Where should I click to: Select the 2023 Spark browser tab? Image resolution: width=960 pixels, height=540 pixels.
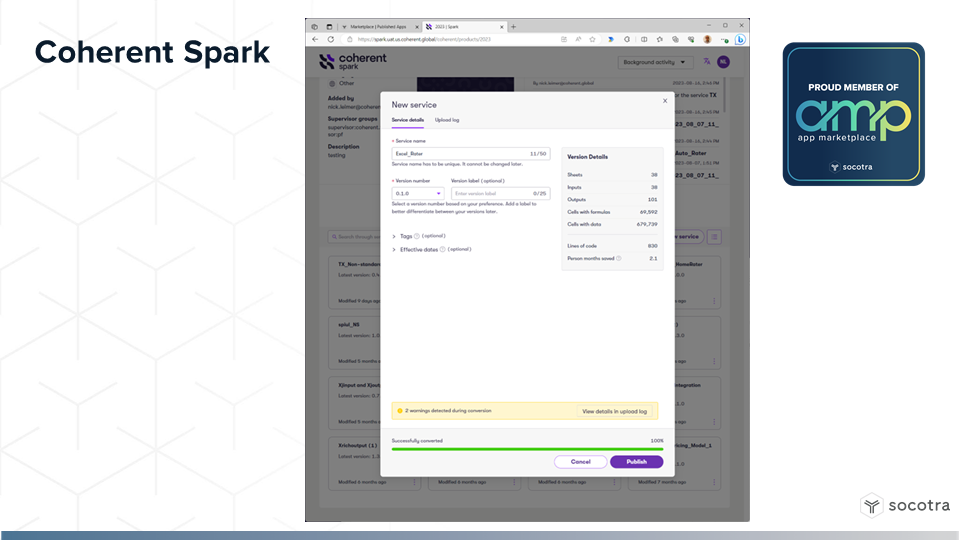(x=464, y=27)
